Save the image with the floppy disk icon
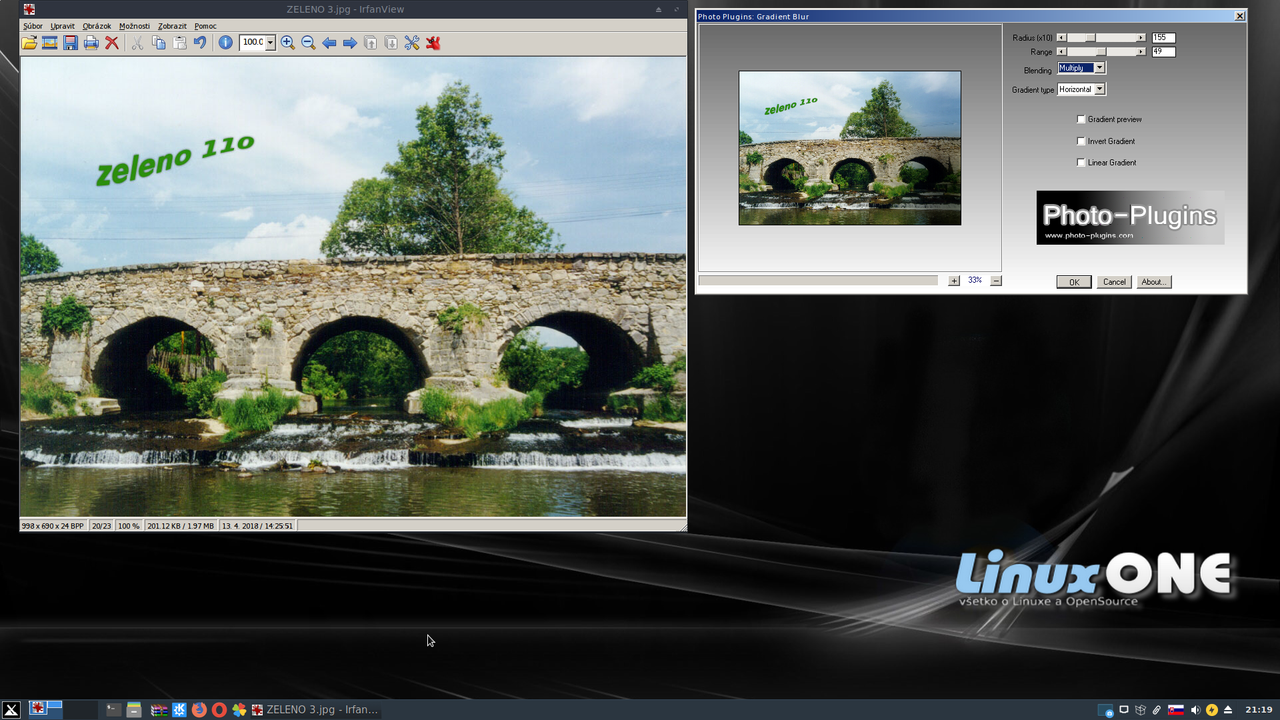 tap(70, 43)
